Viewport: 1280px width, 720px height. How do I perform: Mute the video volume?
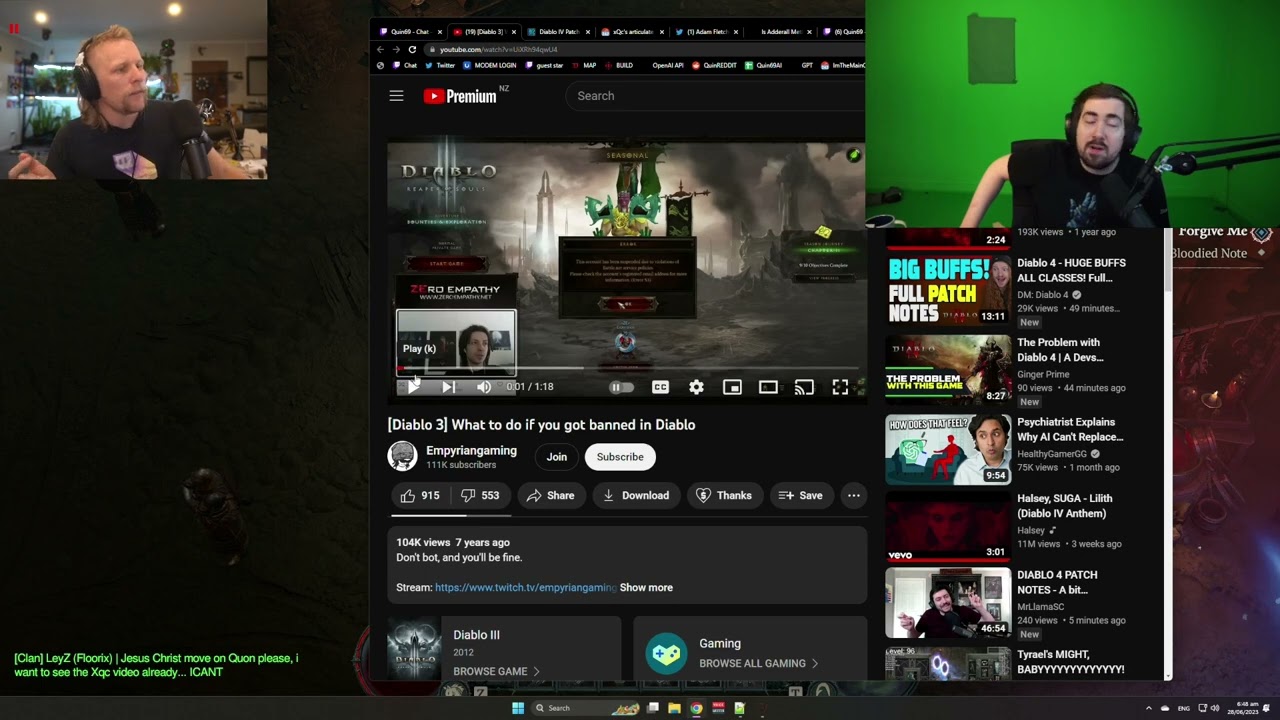pyautogui.click(x=483, y=387)
